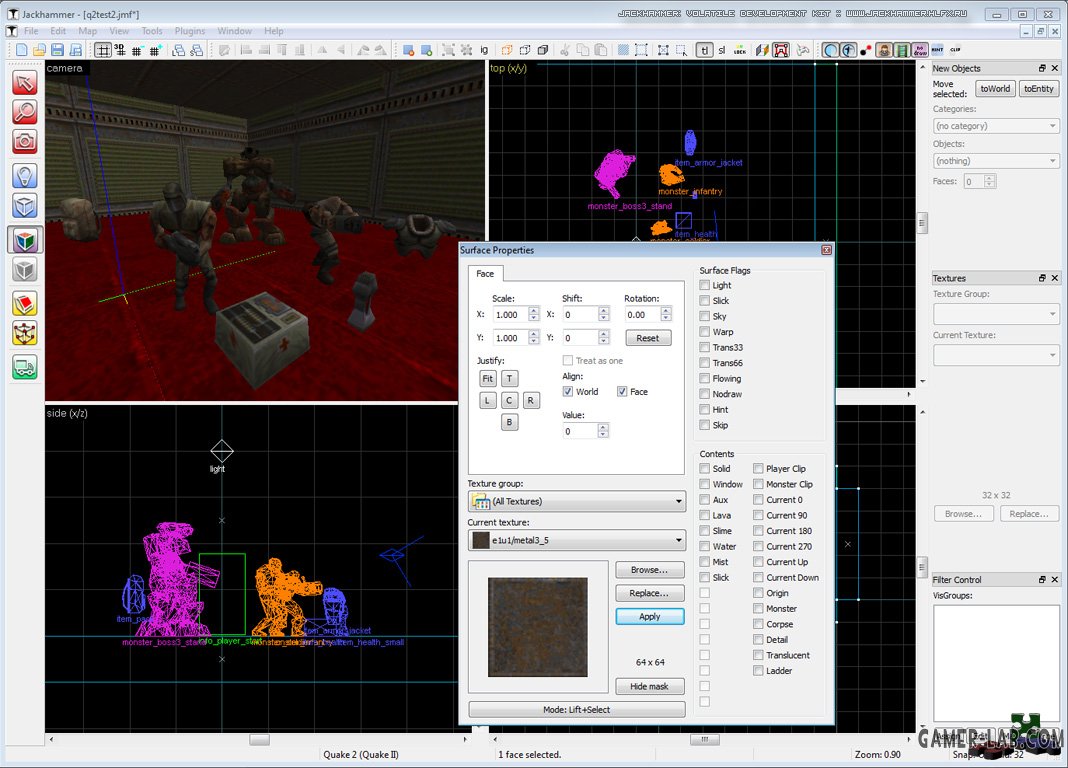Select the Entity light bulb tool

coord(25,176)
